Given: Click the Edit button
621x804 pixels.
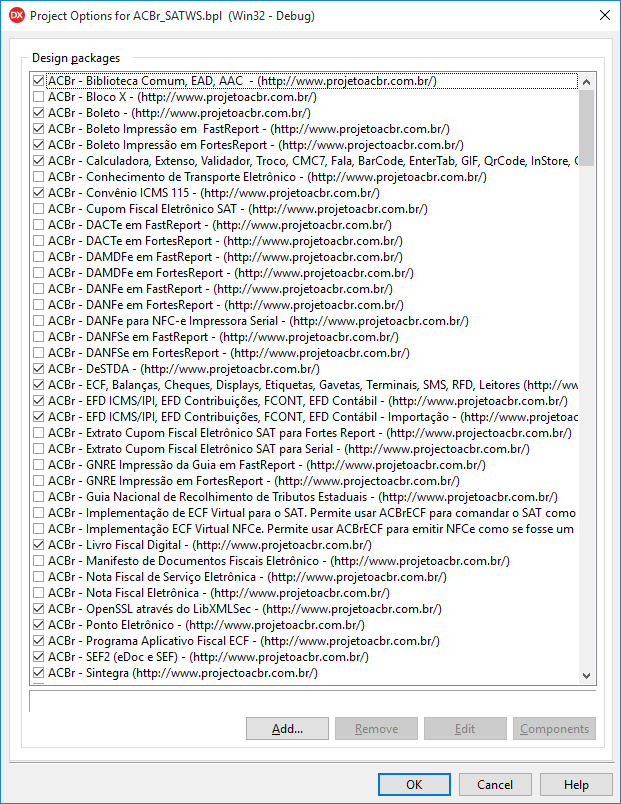Looking at the screenshot, I should point(465,729).
